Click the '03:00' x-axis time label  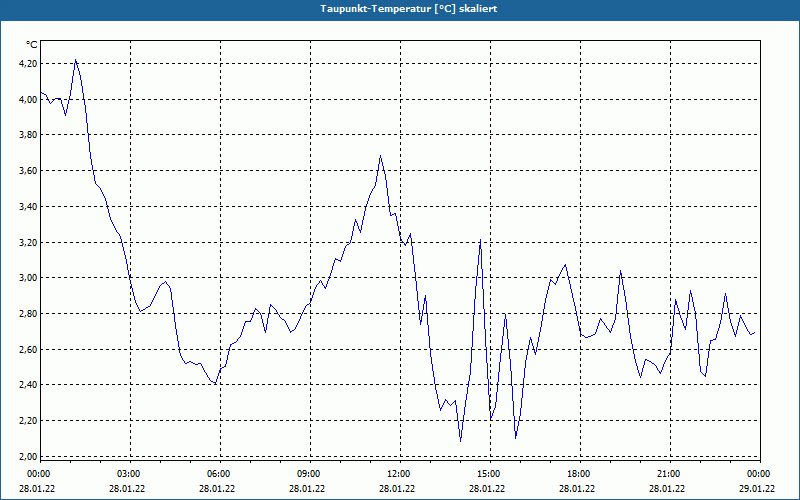(128, 474)
